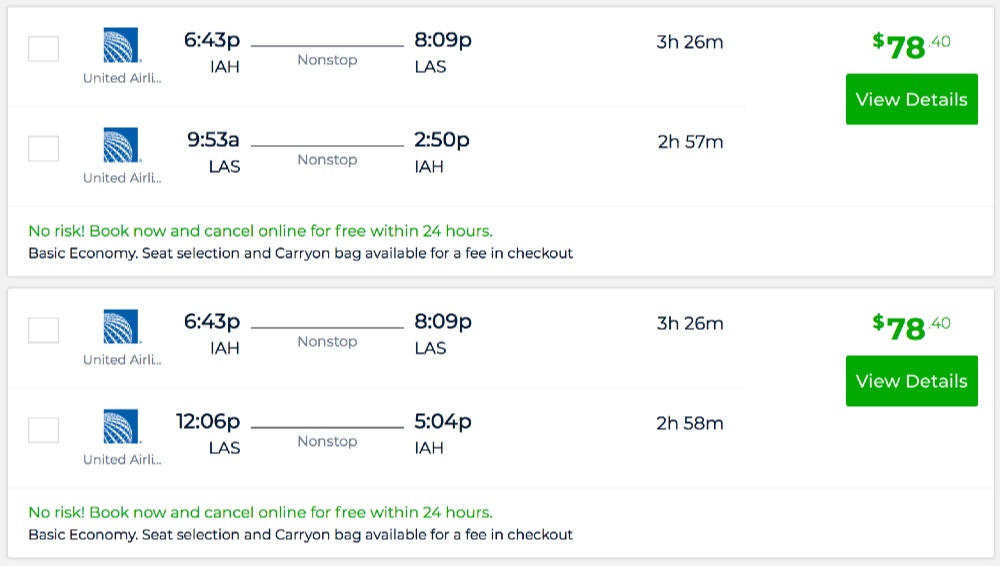Image resolution: width=1000 pixels, height=566 pixels.
Task: Click the United logo on the 9:53a flight
Action: coord(121,145)
